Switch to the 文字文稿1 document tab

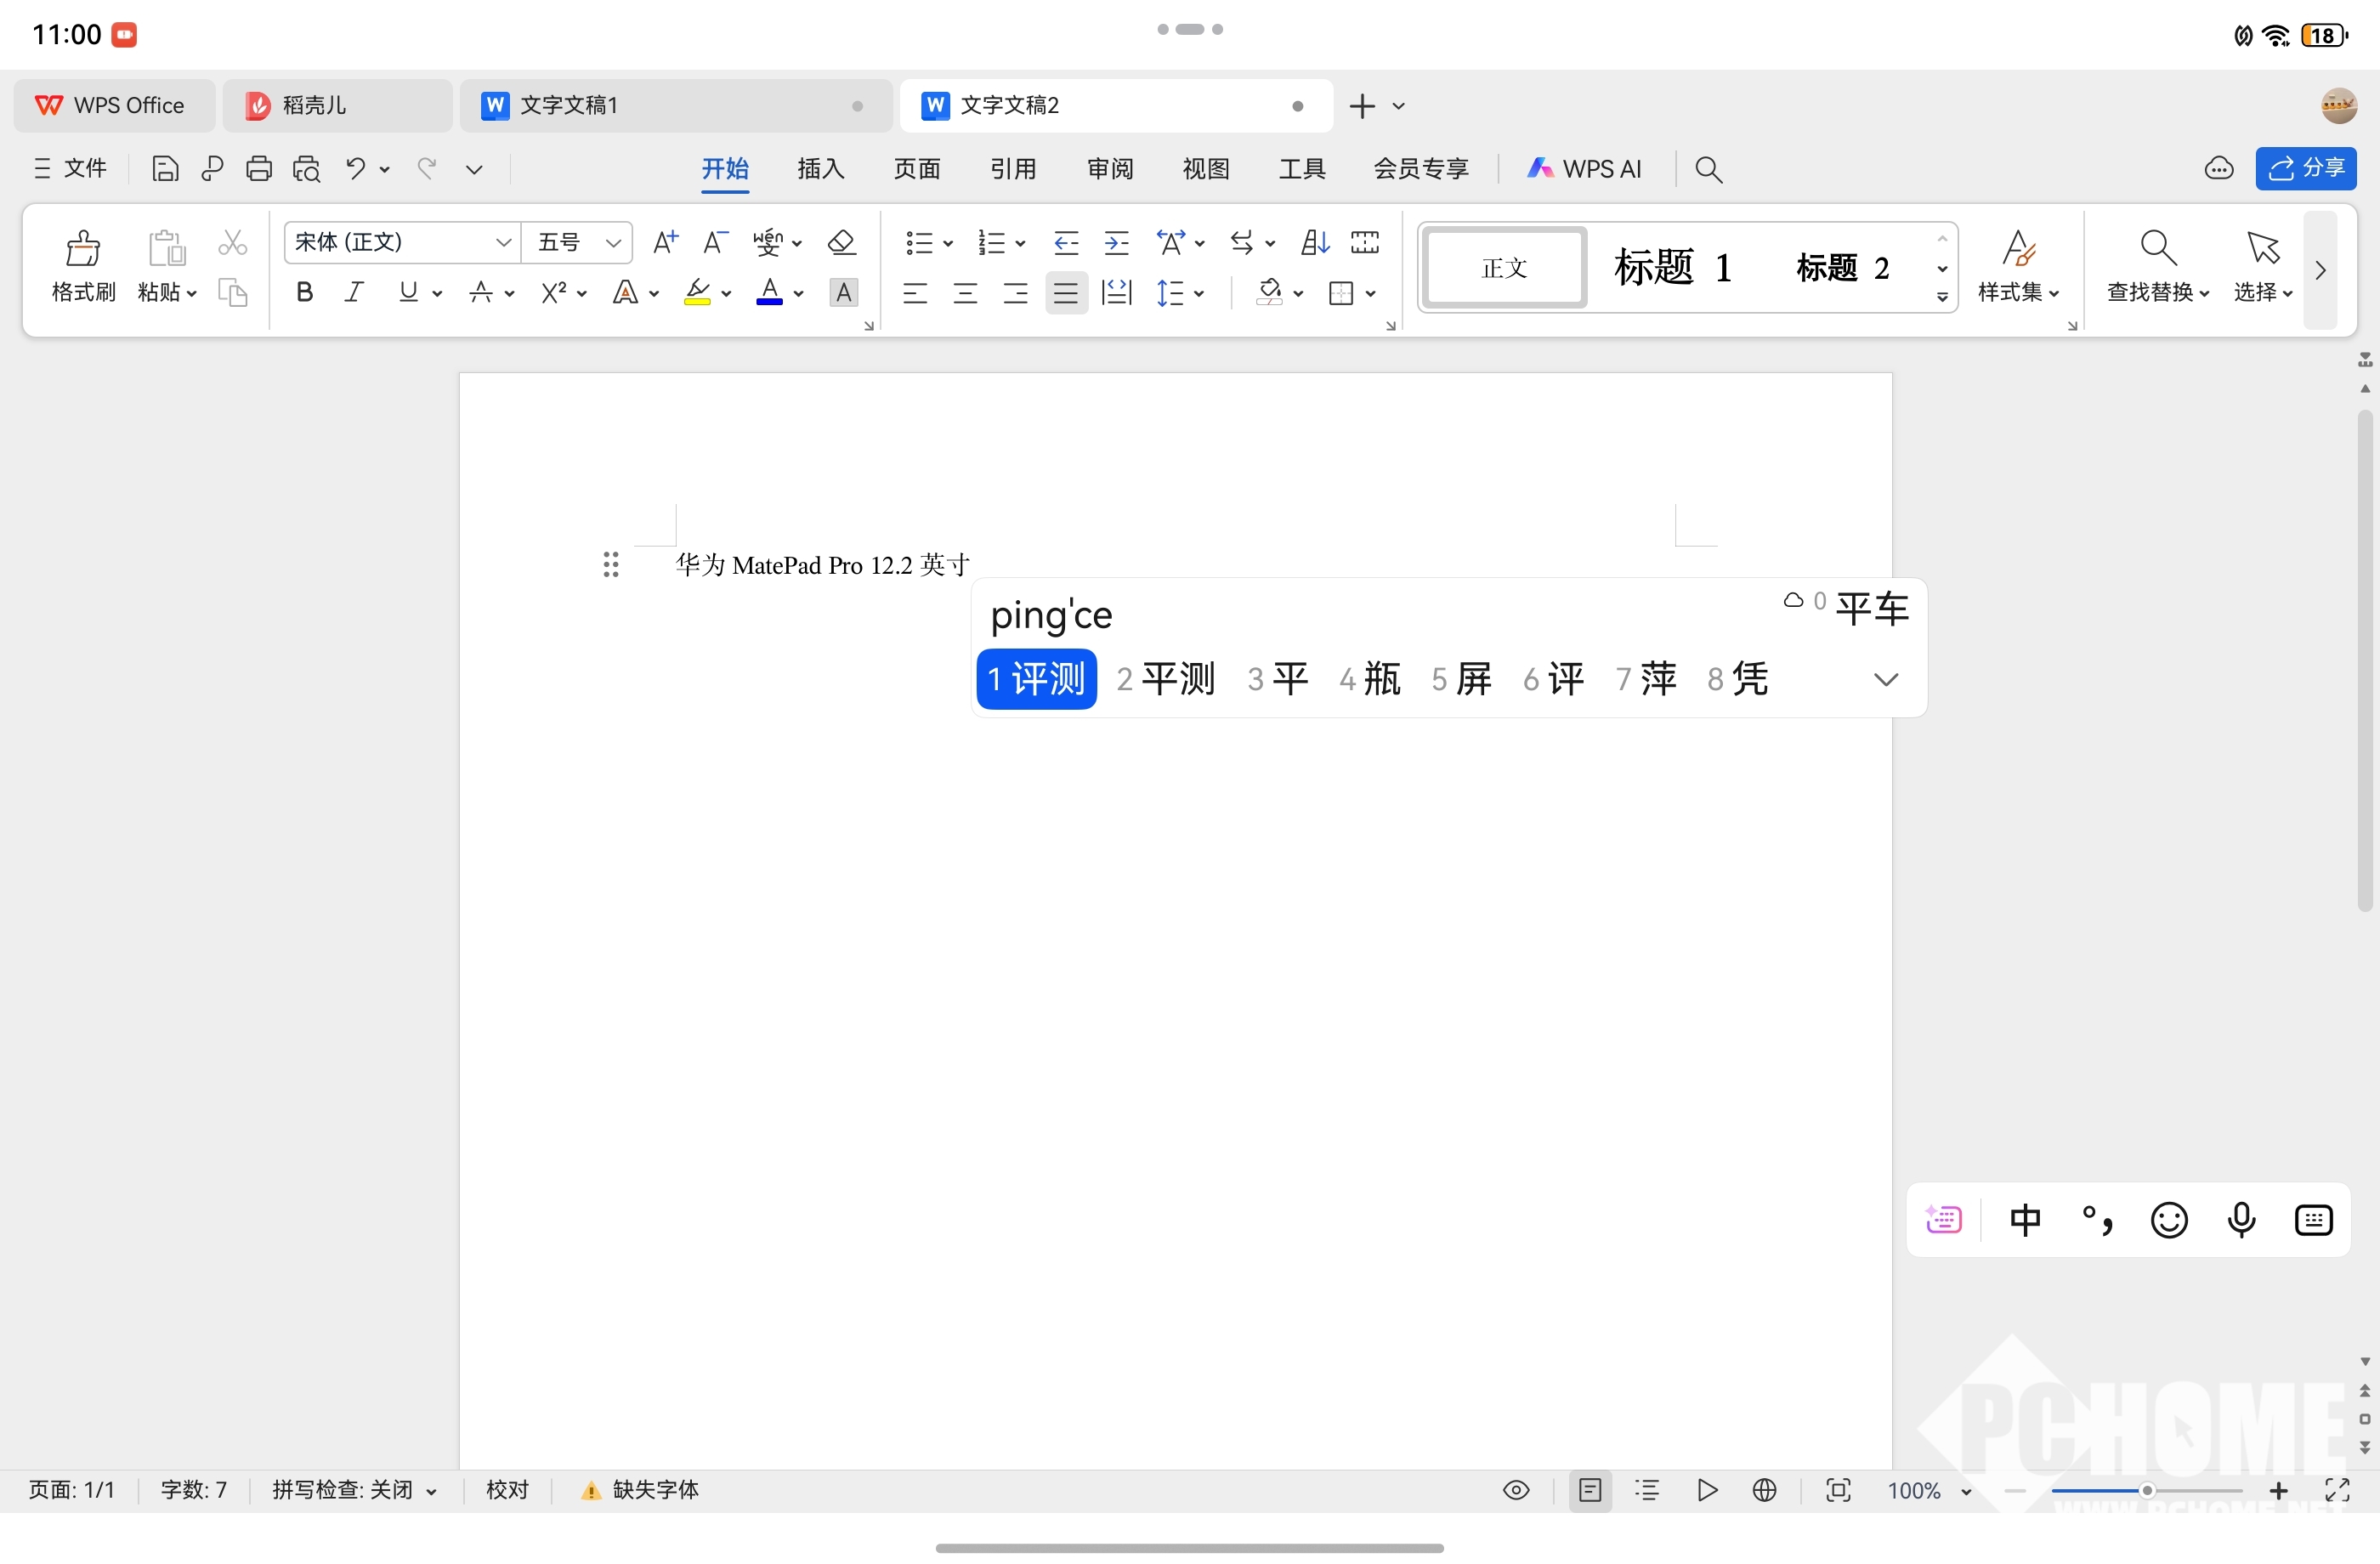coord(676,106)
